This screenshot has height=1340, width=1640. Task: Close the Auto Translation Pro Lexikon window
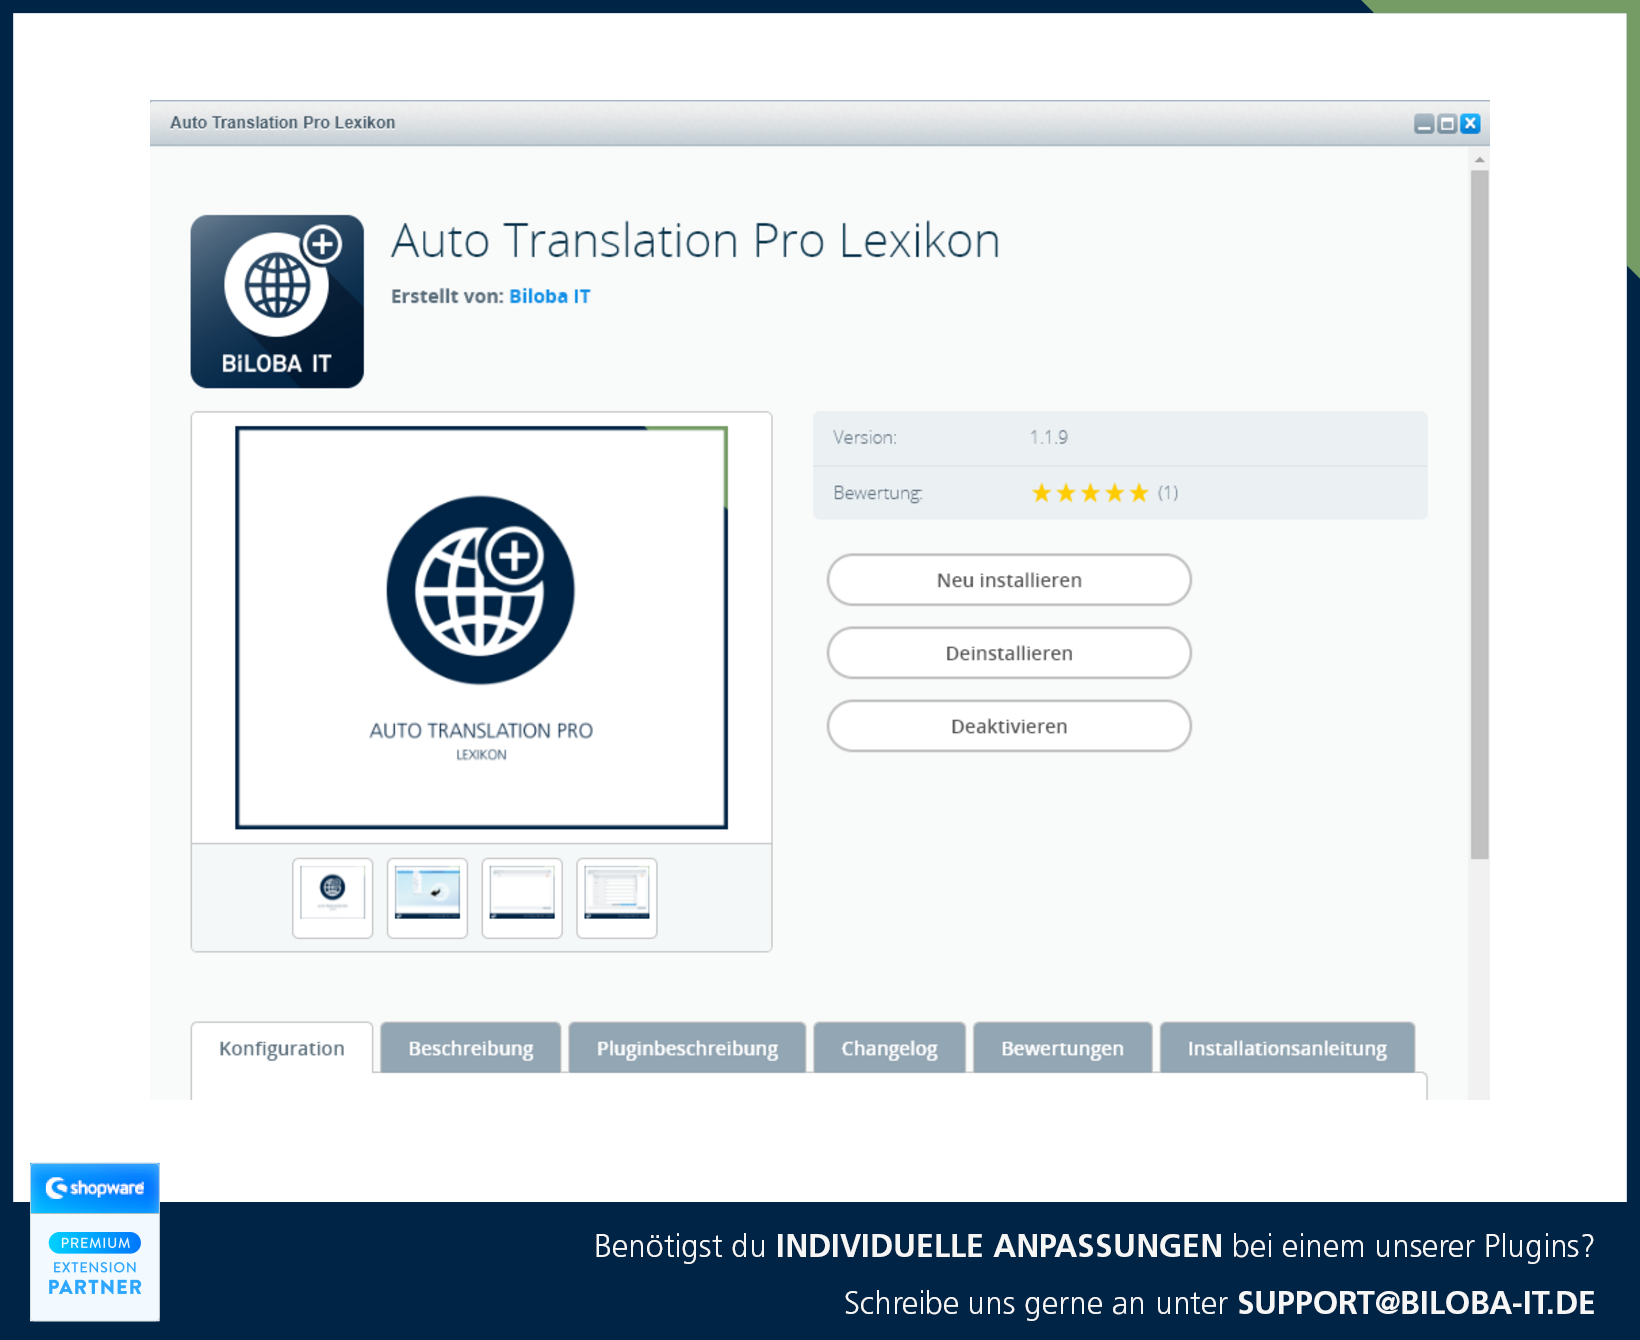pyautogui.click(x=1470, y=123)
